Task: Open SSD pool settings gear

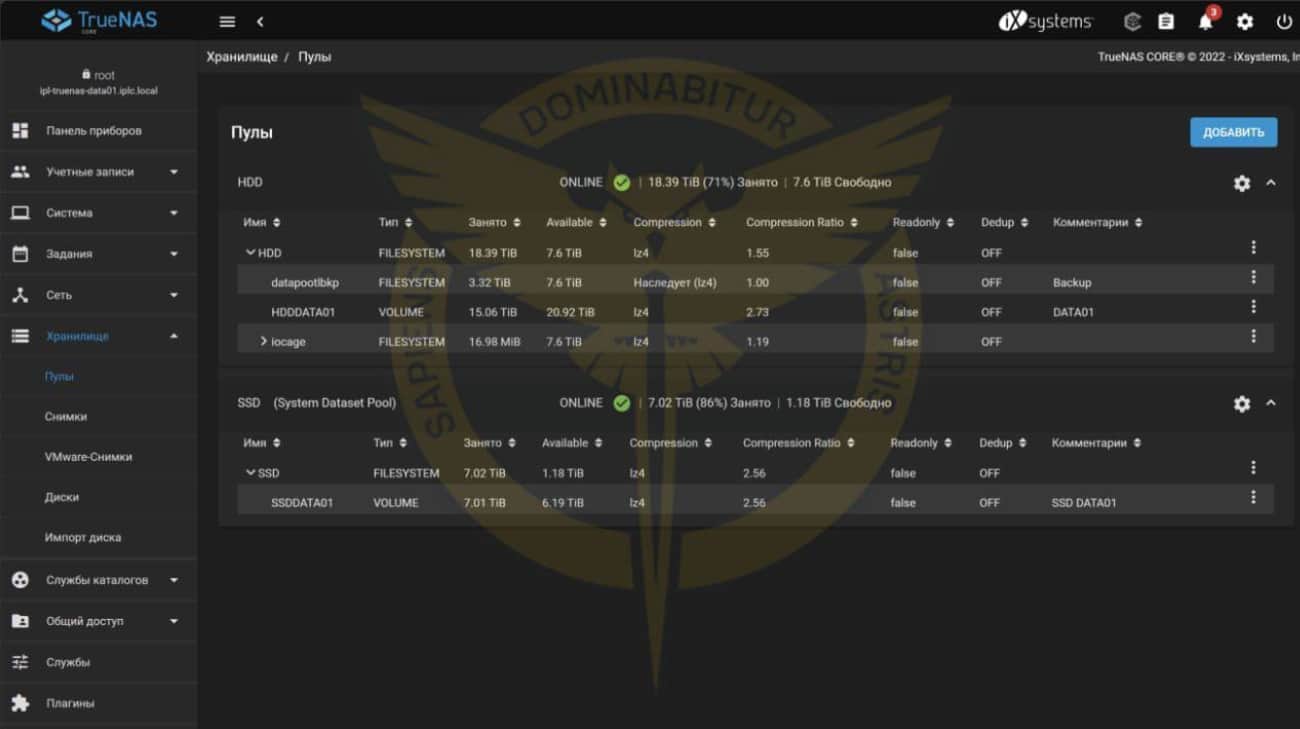Action: [1242, 403]
